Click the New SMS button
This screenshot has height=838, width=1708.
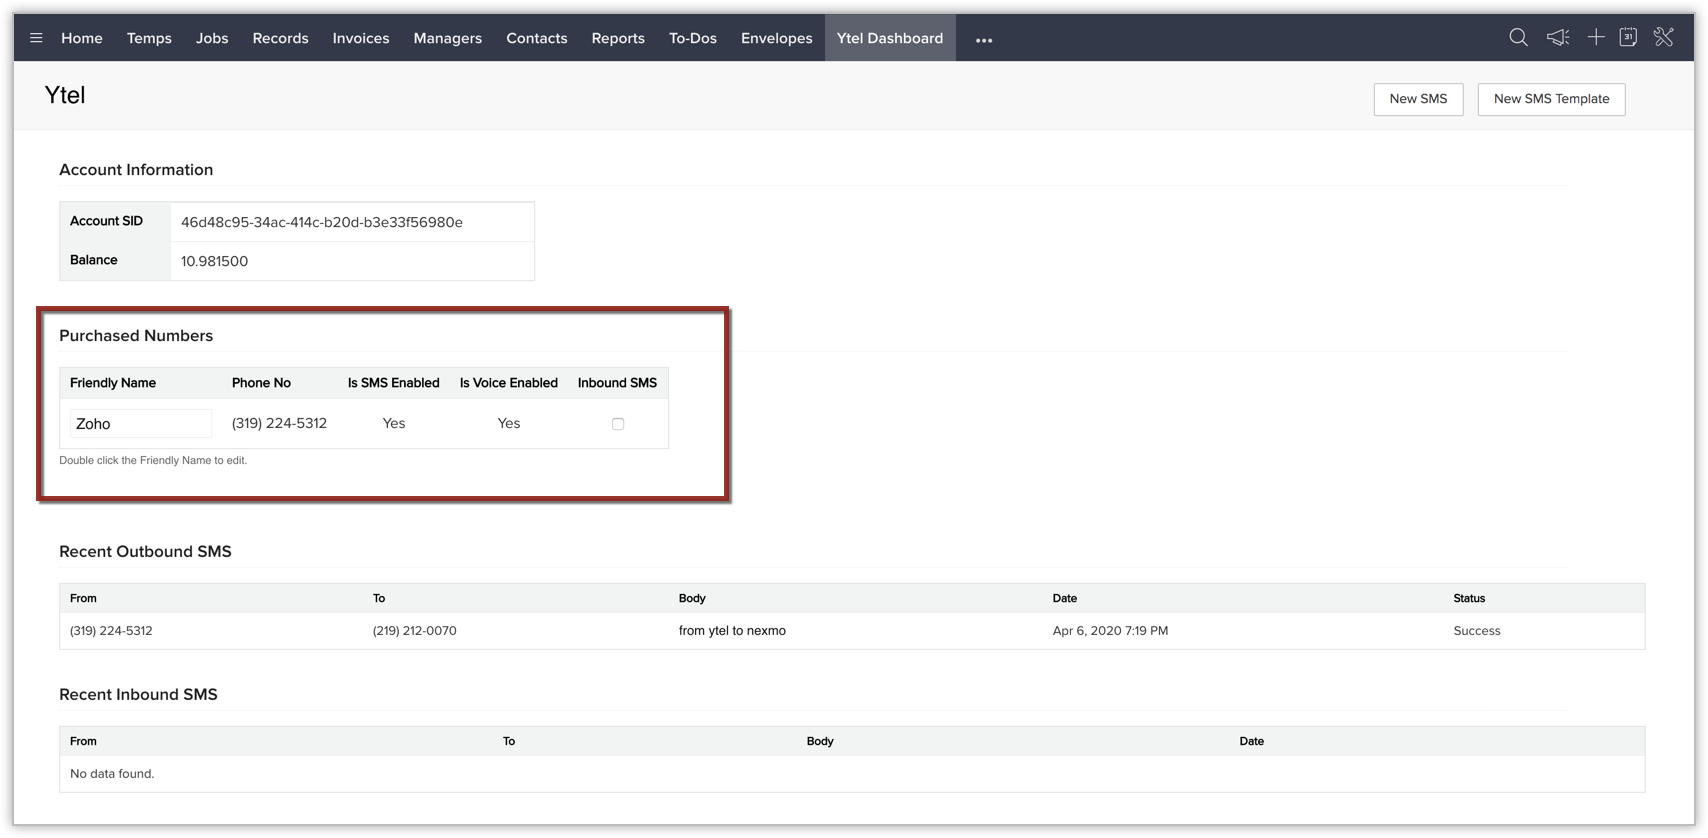click(x=1418, y=99)
